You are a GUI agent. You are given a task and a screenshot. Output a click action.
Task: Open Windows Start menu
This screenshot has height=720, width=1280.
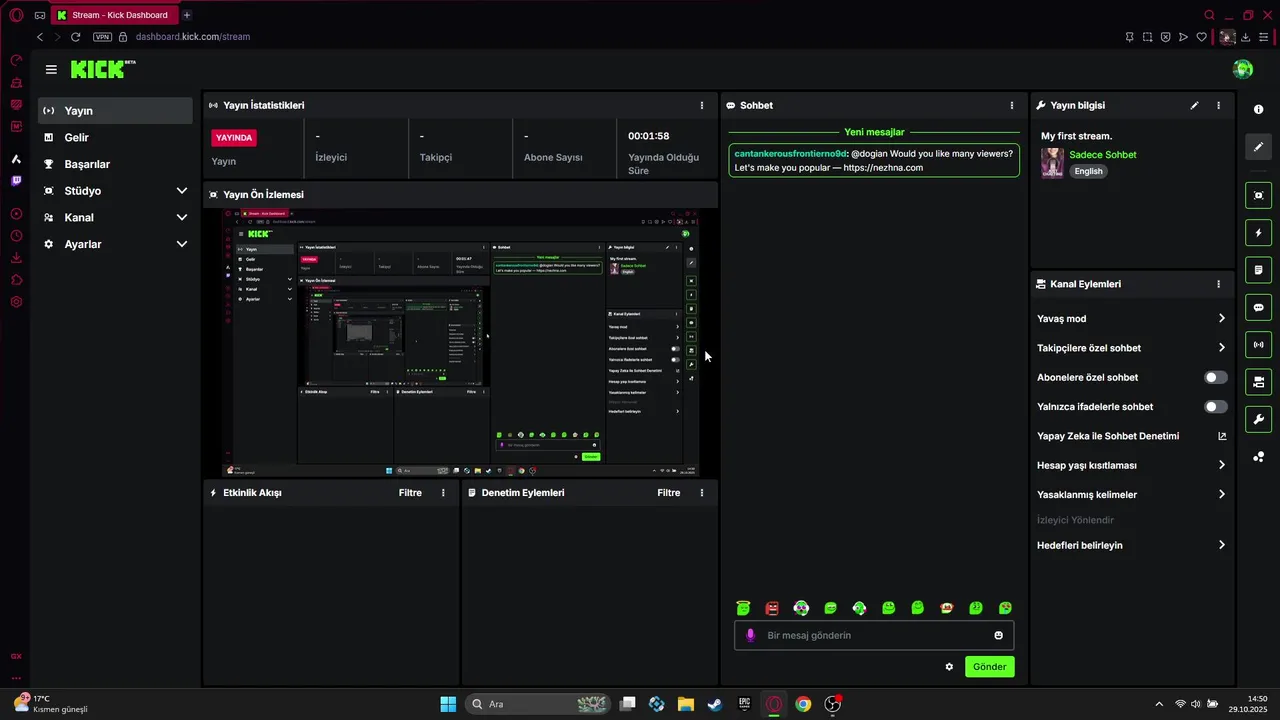[x=448, y=704]
